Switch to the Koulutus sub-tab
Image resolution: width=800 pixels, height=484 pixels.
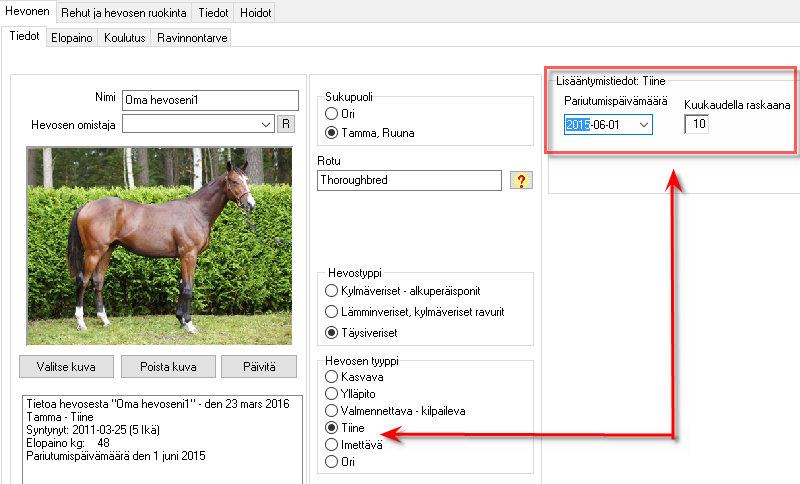124,38
